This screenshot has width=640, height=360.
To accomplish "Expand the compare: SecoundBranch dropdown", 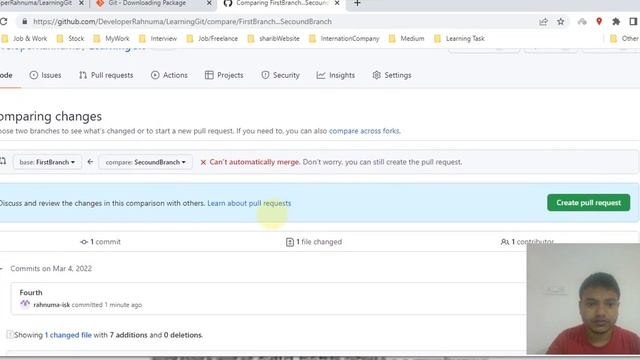I will (x=146, y=162).
